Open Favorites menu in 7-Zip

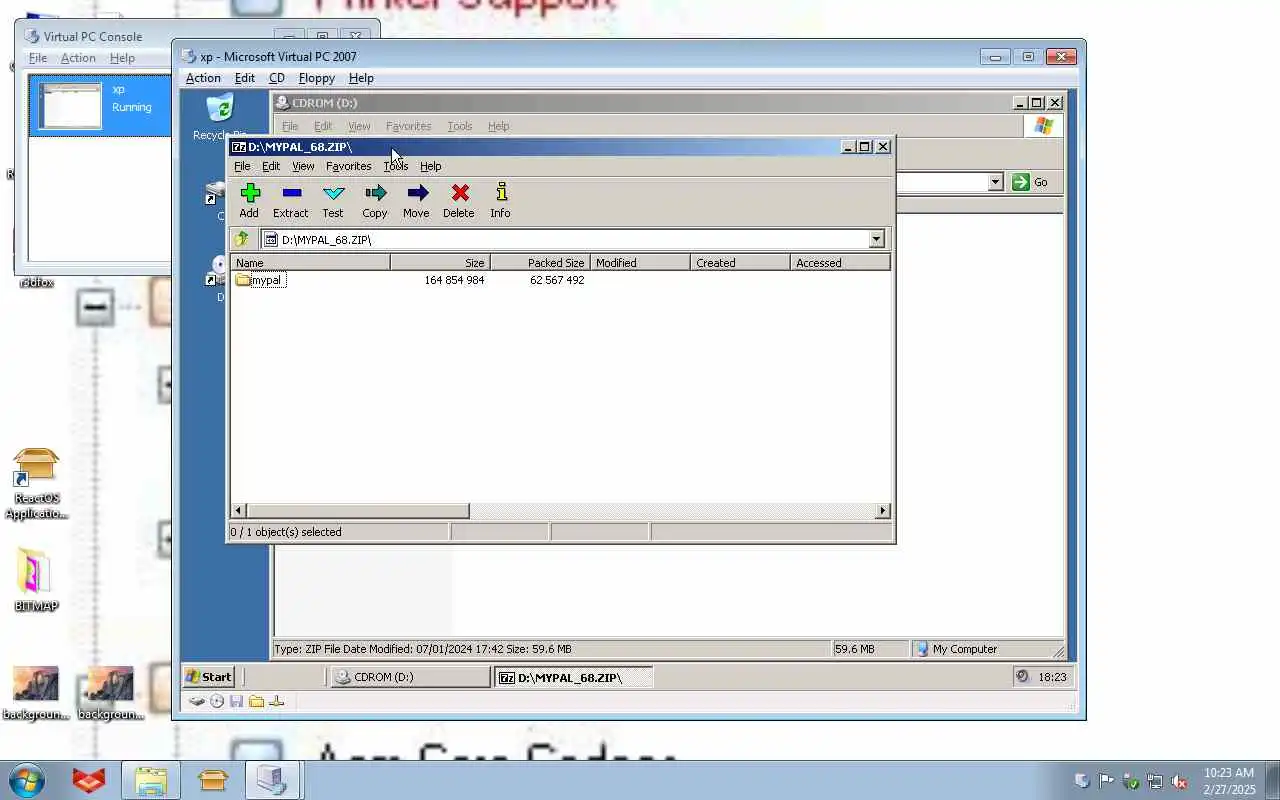[x=348, y=166]
